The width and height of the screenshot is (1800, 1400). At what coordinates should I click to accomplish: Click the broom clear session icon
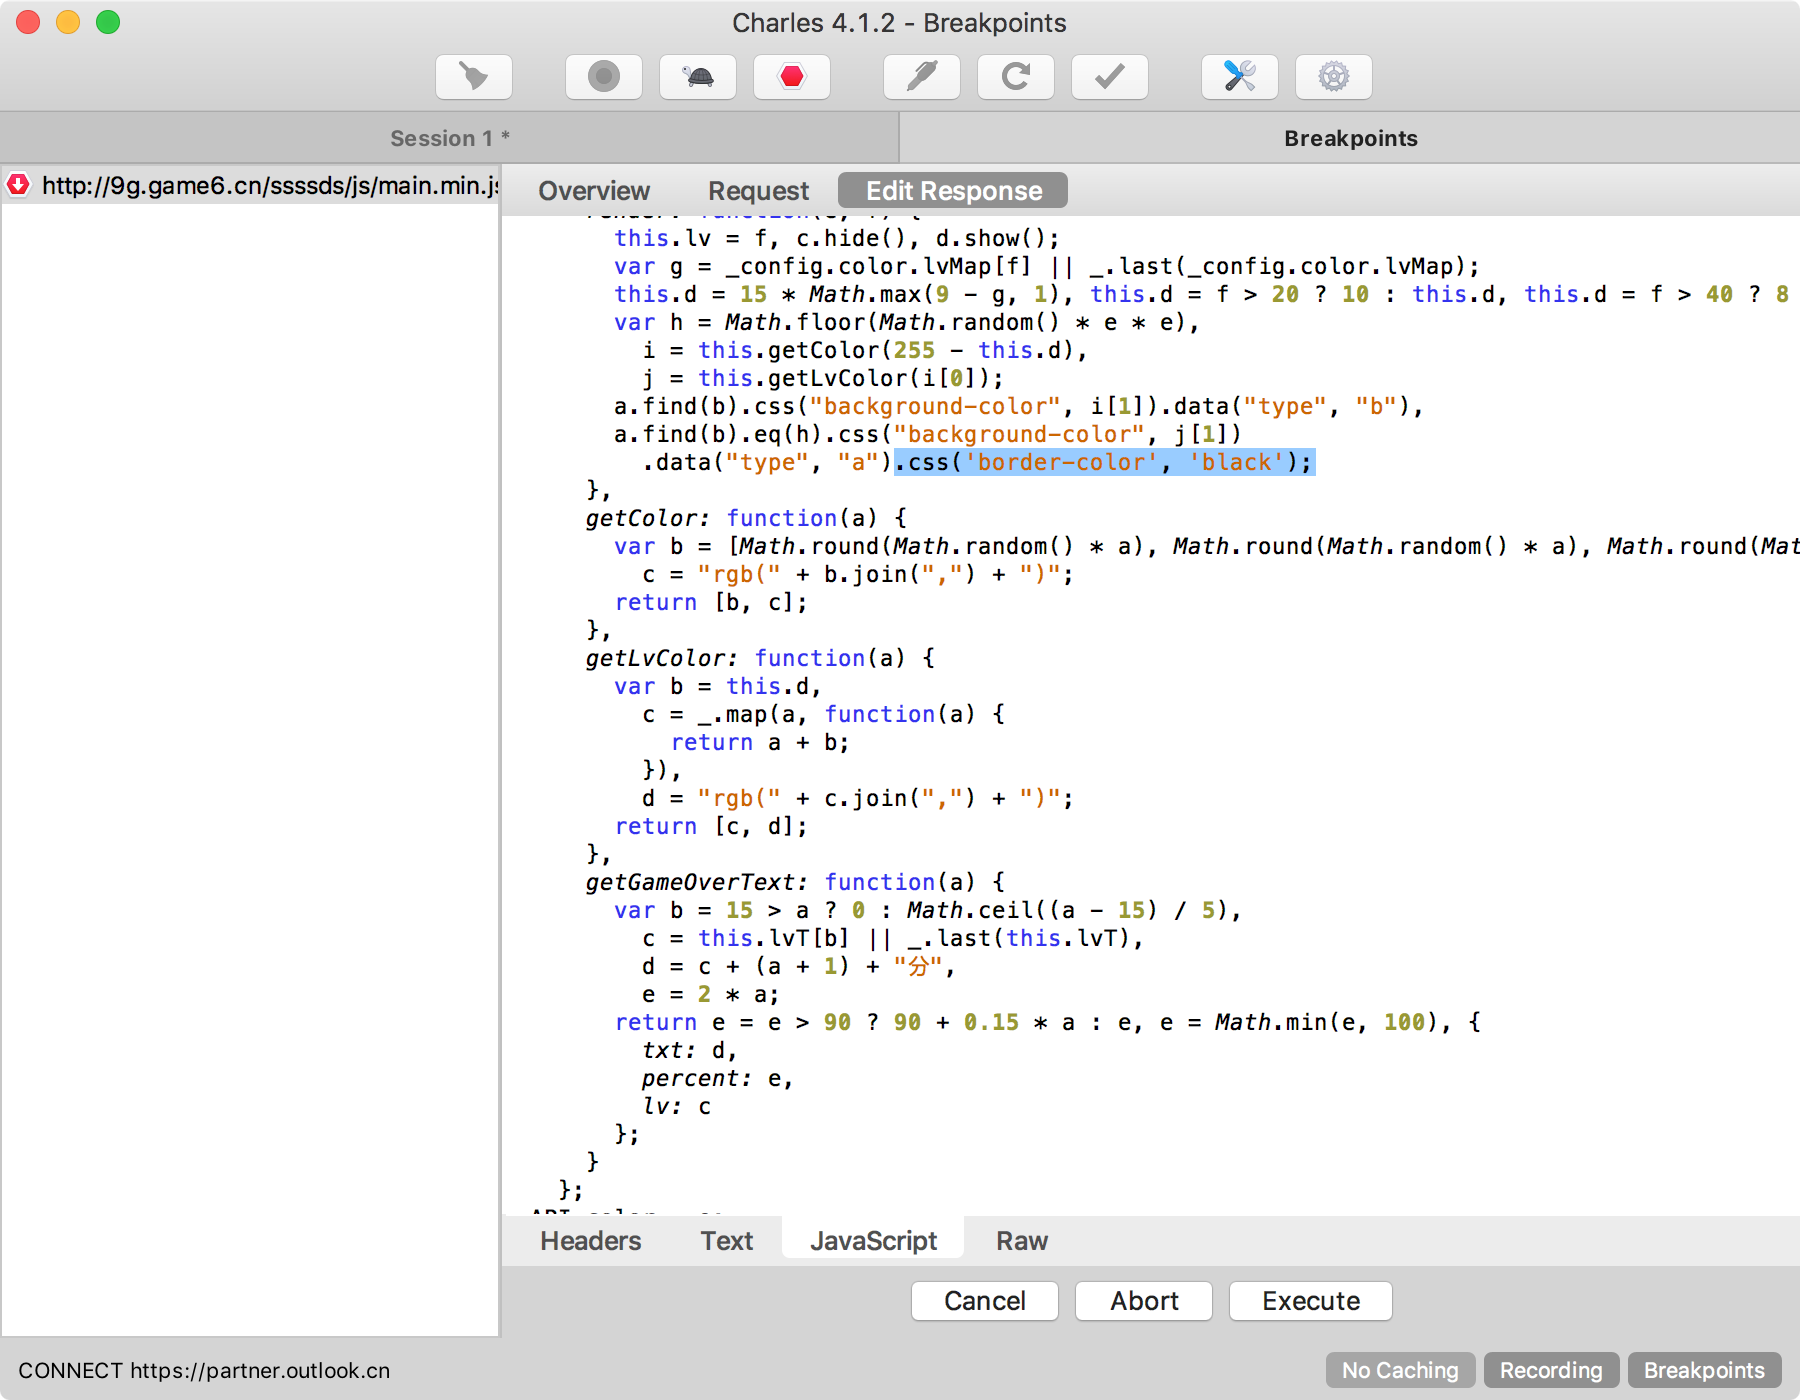tap(474, 77)
